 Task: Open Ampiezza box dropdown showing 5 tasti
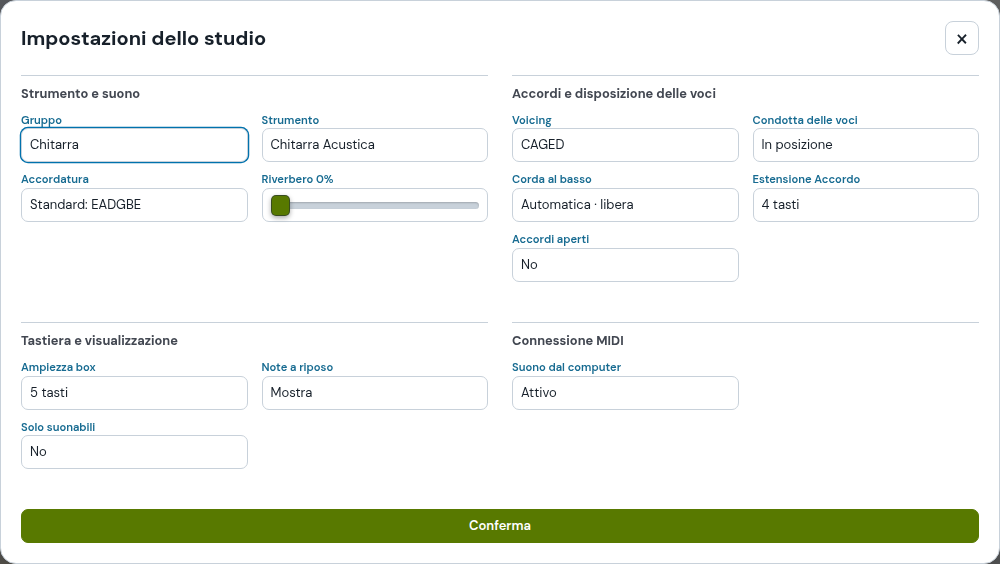click(135, 393)
